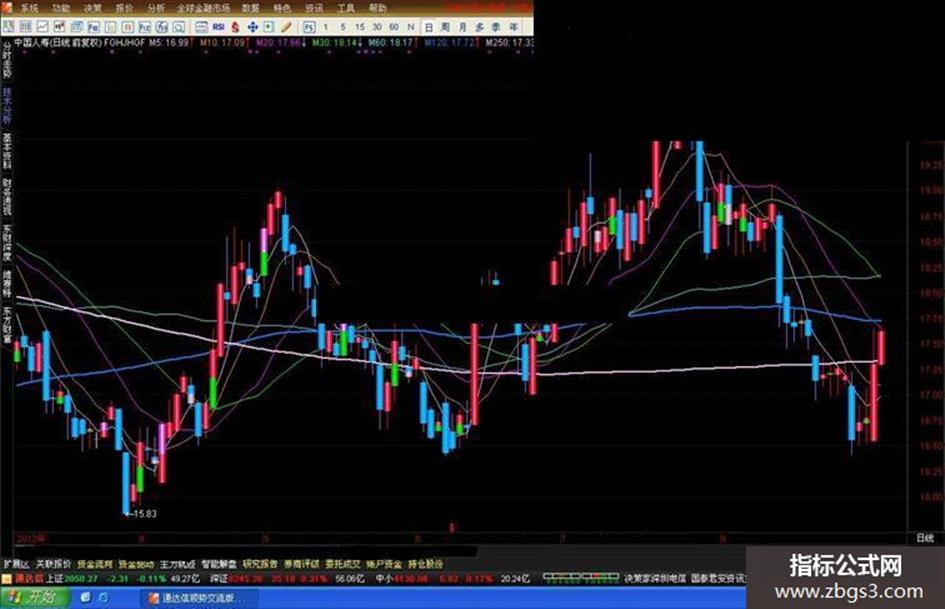945x609 pixels.
Task: Switch to 财经资讯 sidebar tab
Action: pyautogui.click(x=7, y=197)
